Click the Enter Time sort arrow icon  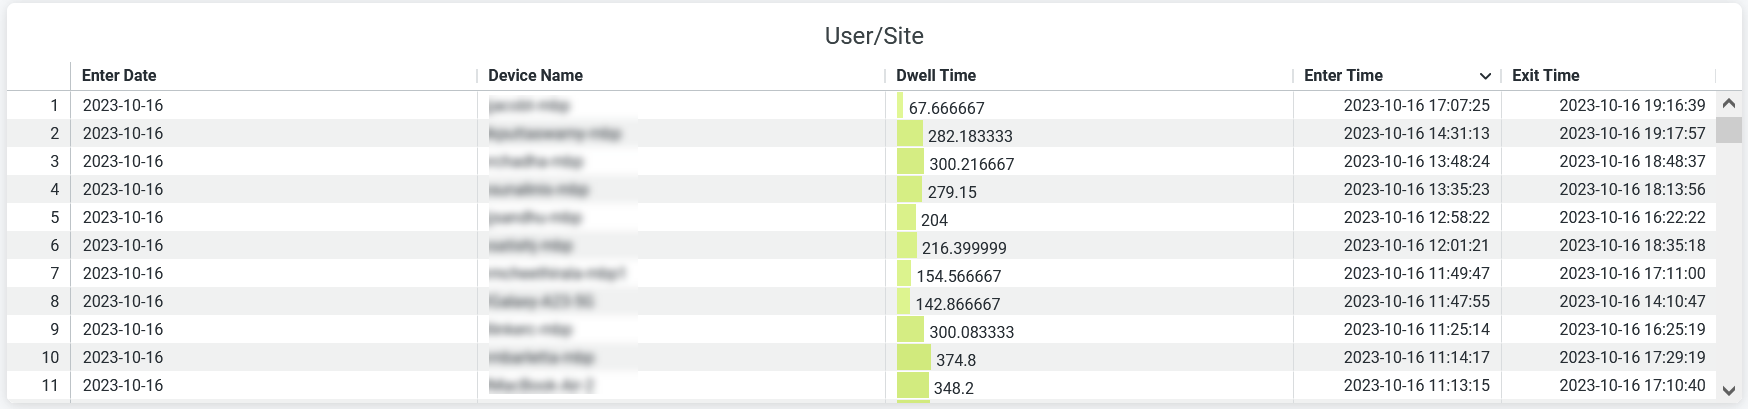[1485, 76]
